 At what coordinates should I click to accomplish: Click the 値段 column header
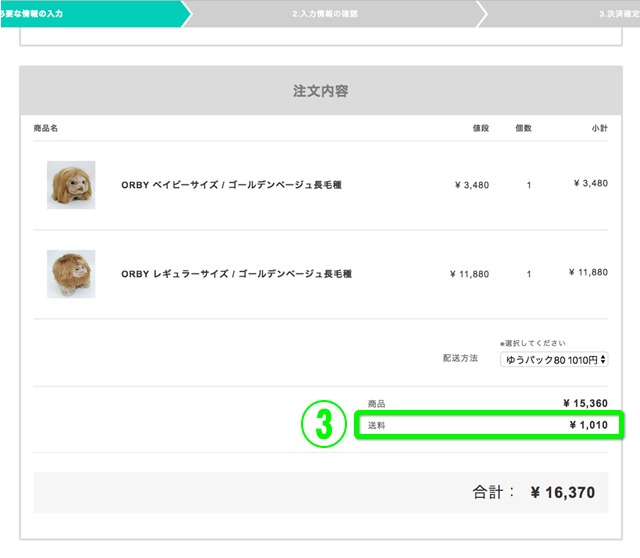click(x=481, y=128)
